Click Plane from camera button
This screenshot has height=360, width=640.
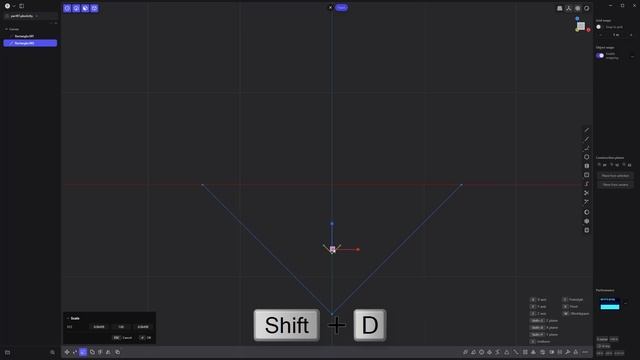coord(615,185)
